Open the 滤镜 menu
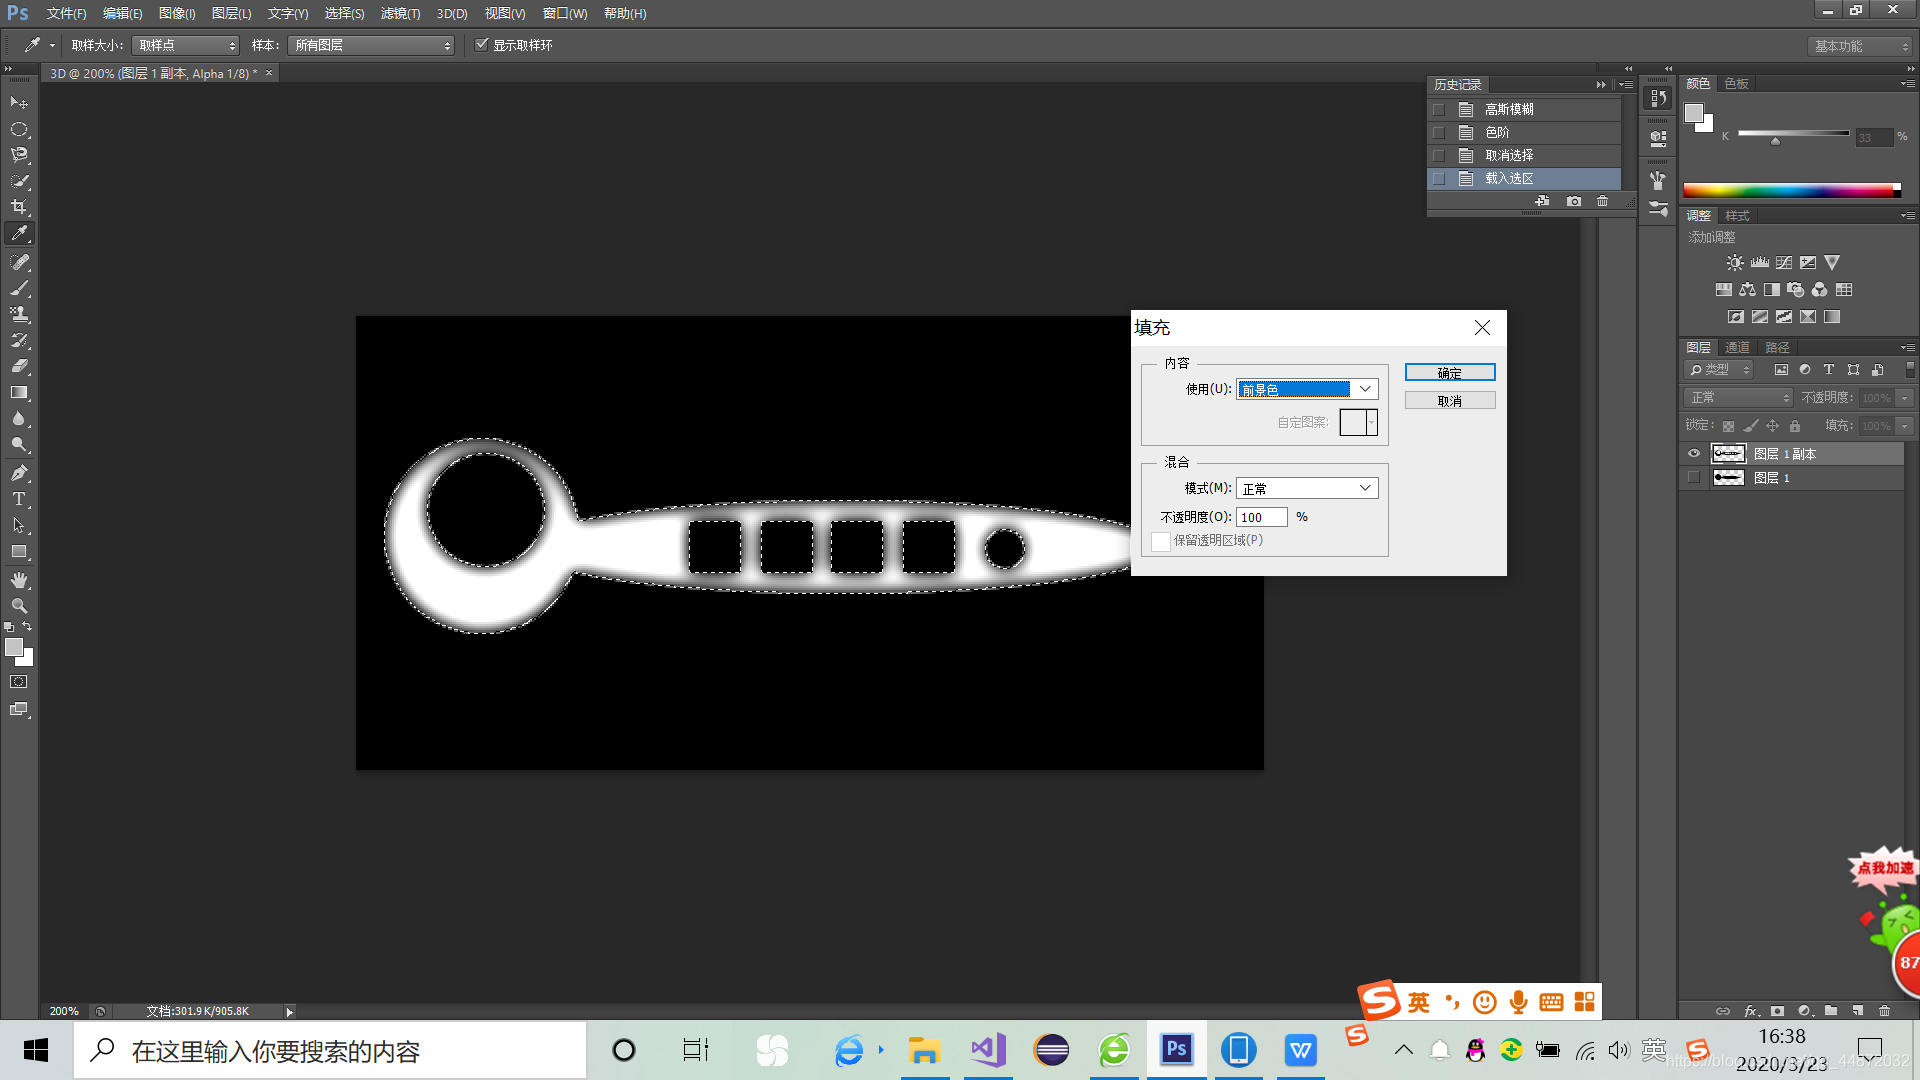1920x1080 pixels. (x=400, y=13)
